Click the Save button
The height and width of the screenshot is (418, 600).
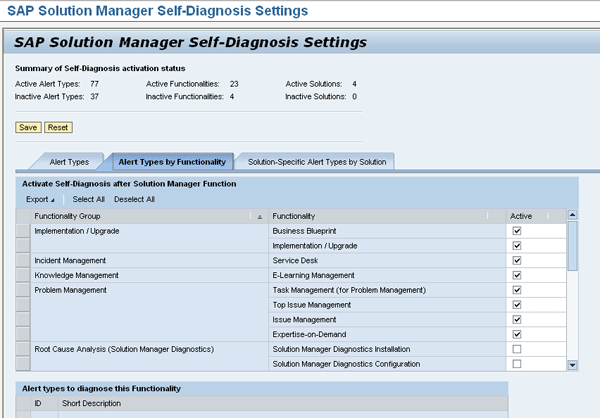[29, 127]
